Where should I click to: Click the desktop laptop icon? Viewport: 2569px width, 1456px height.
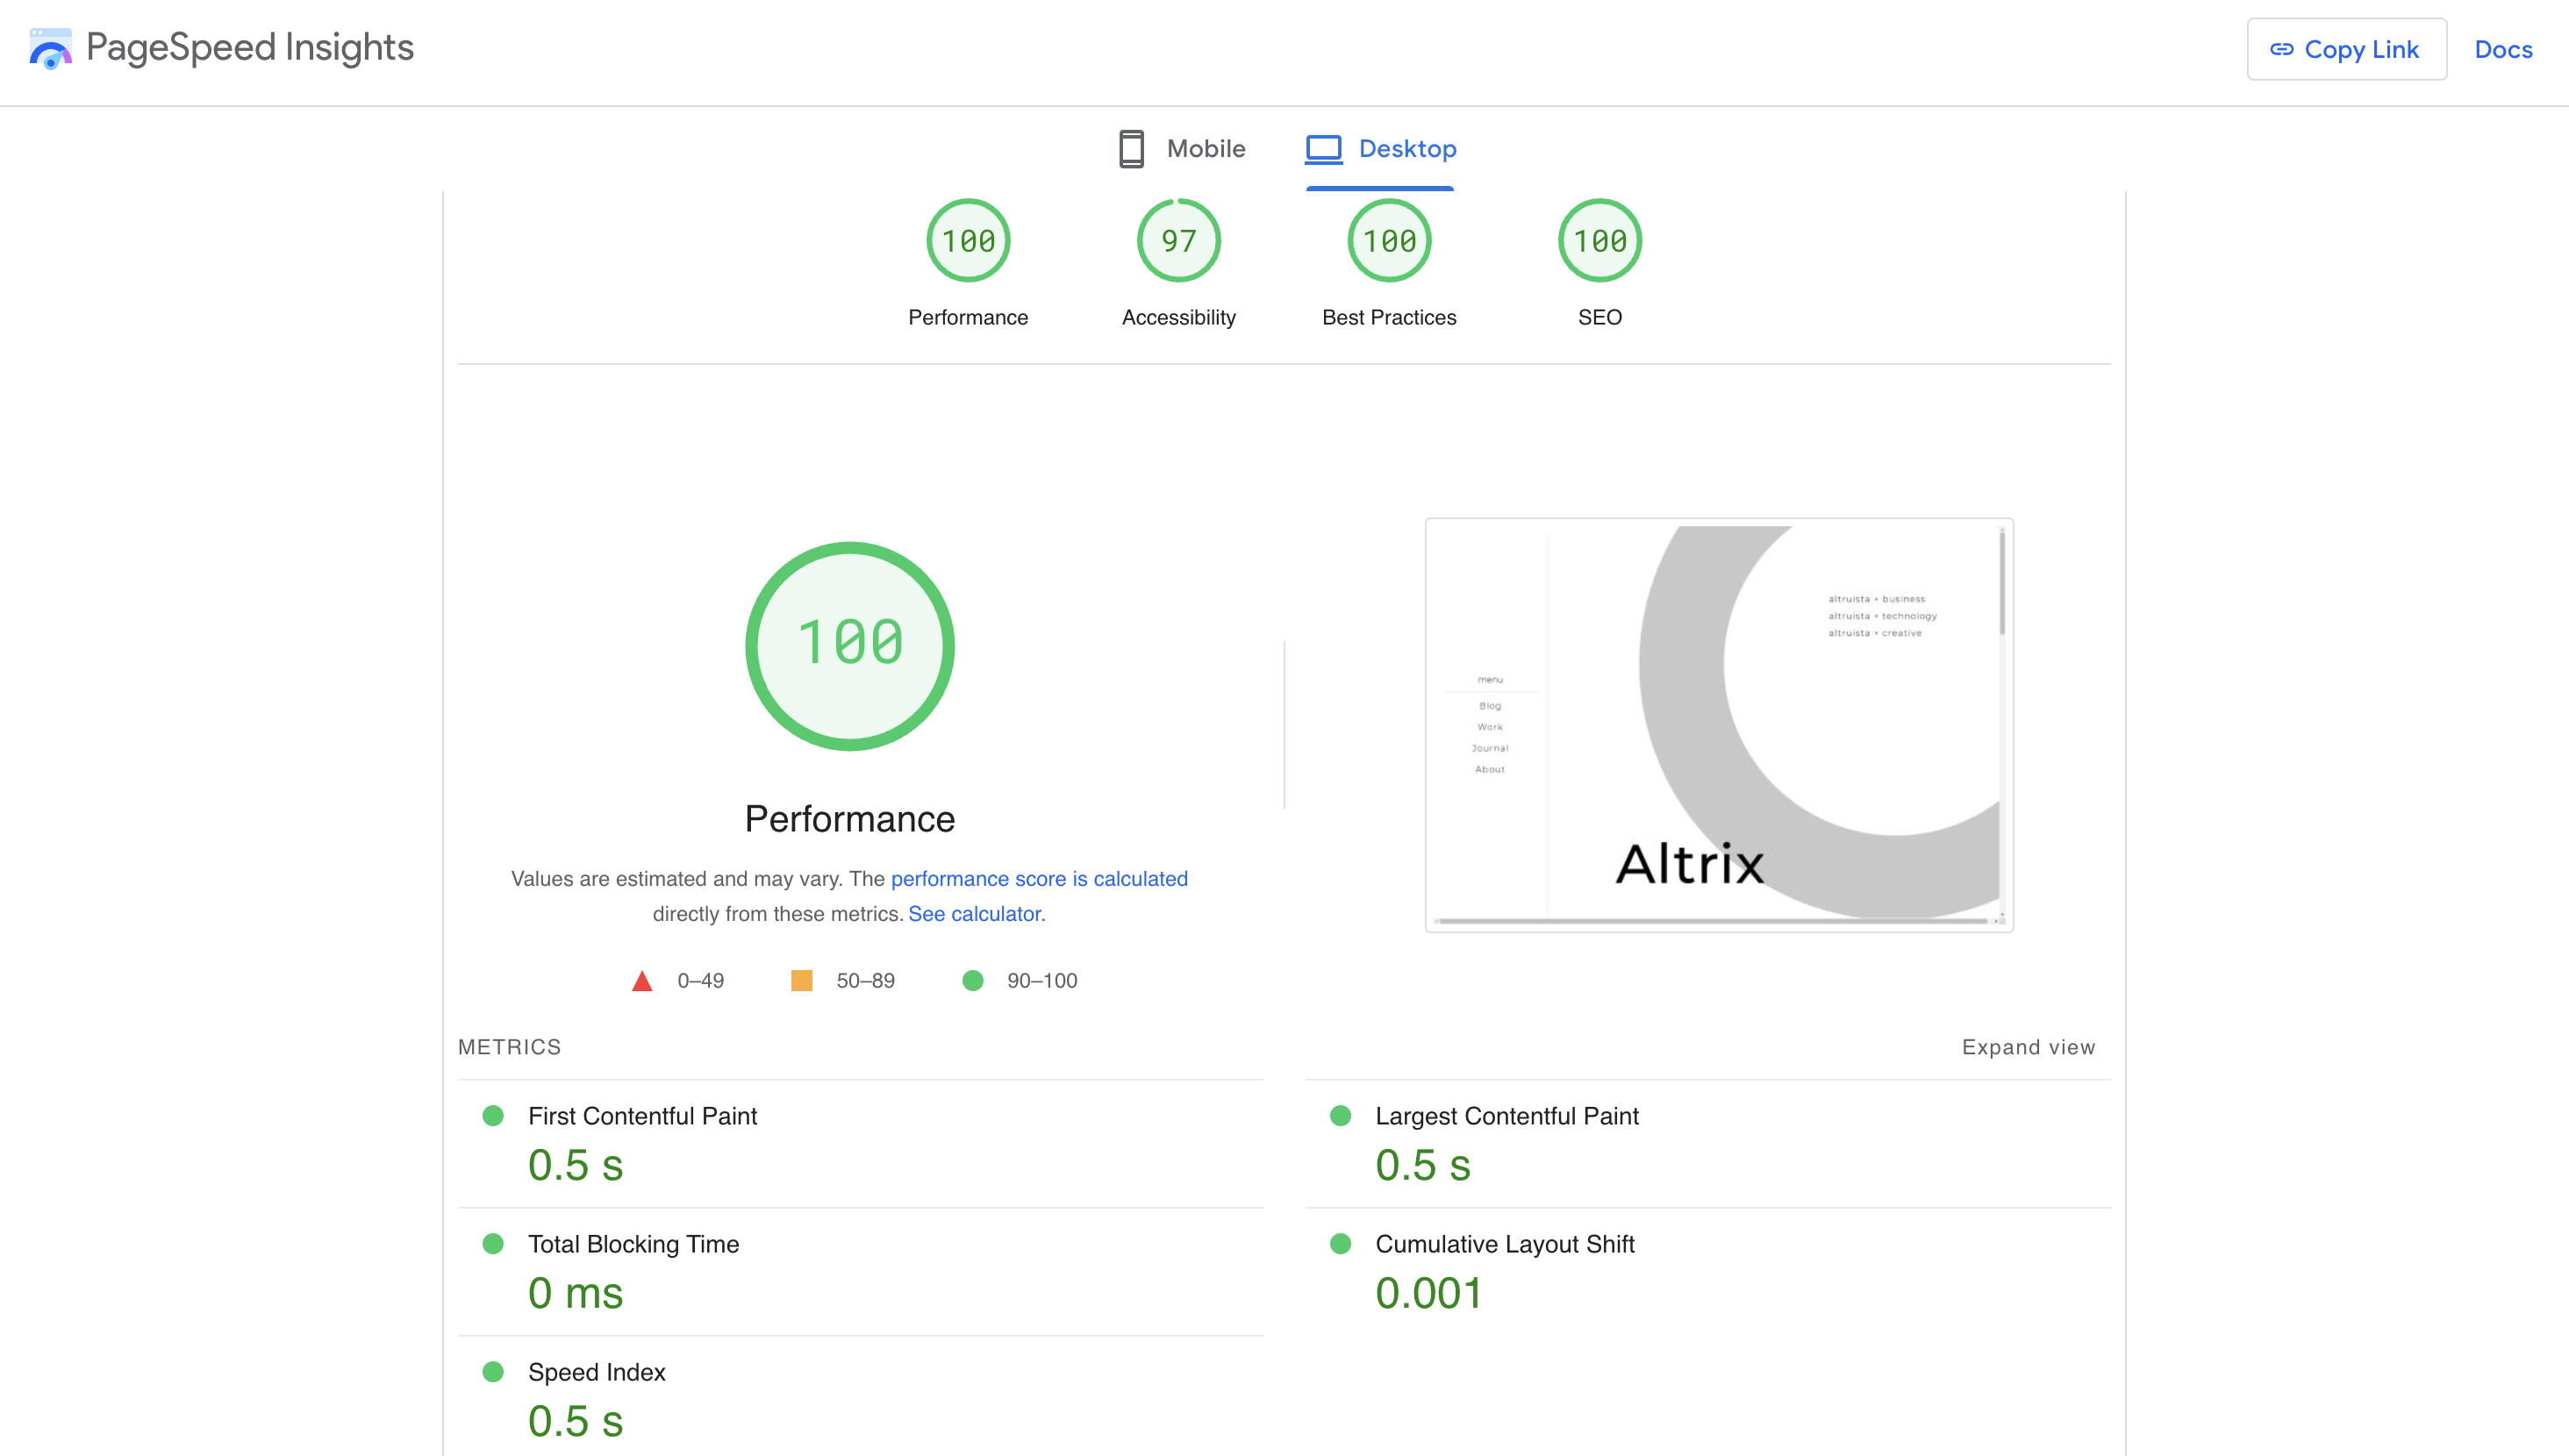[1323, 149]
